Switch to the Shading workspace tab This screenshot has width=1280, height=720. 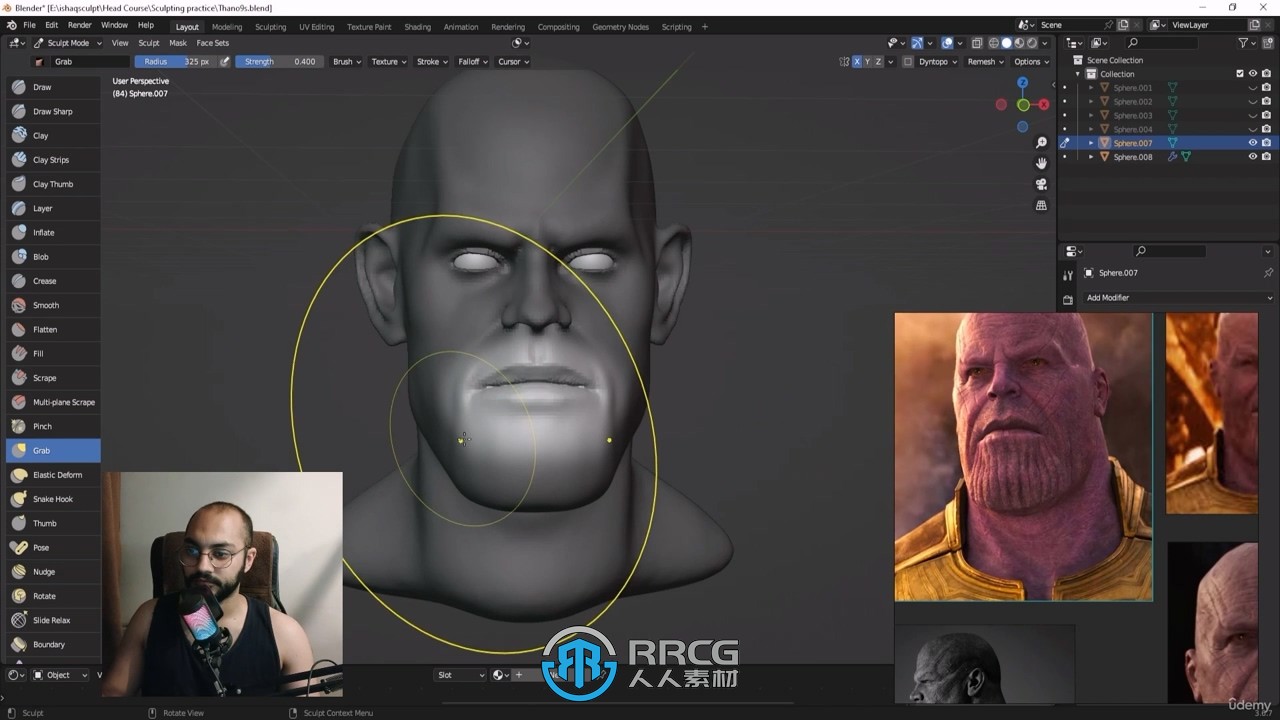tap(417, 27)
